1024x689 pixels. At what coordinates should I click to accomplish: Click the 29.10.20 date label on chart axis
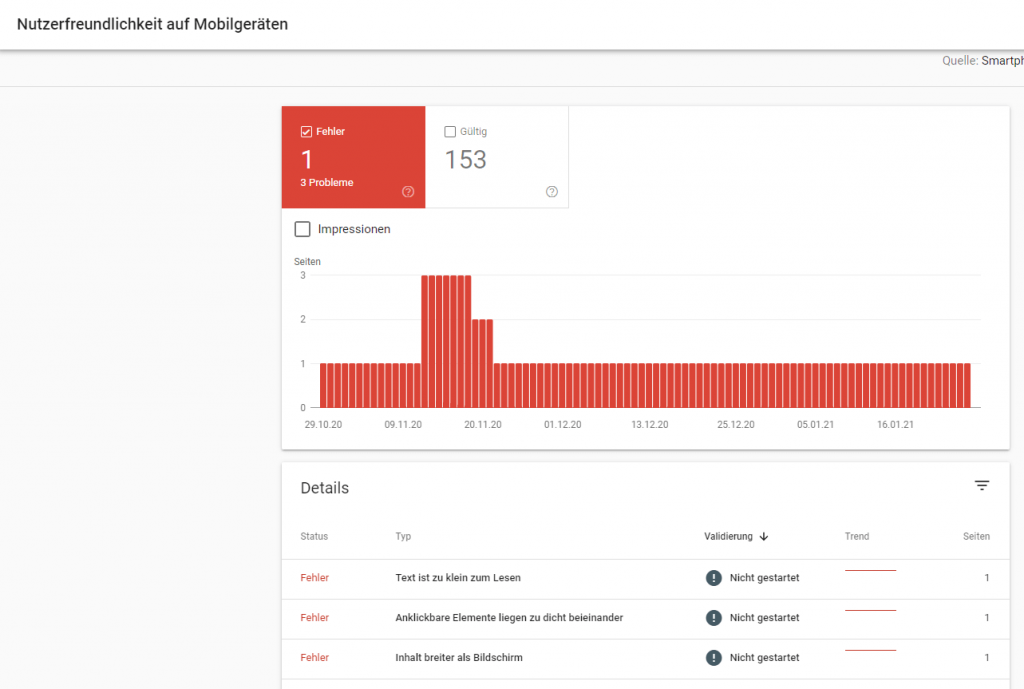pos(323,425)
